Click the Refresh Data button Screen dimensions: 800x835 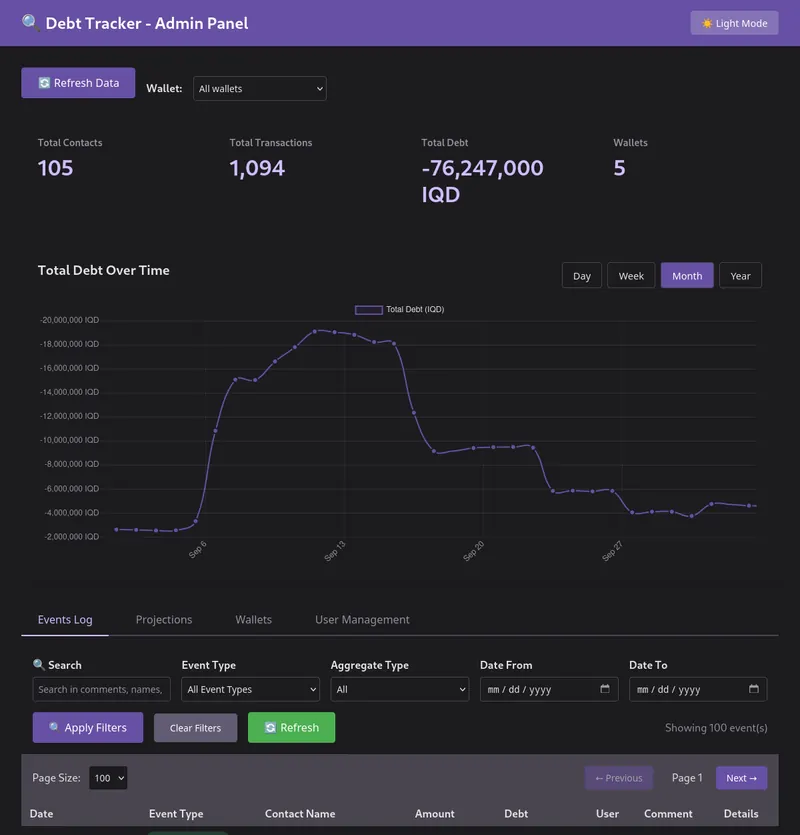[78, 83]
